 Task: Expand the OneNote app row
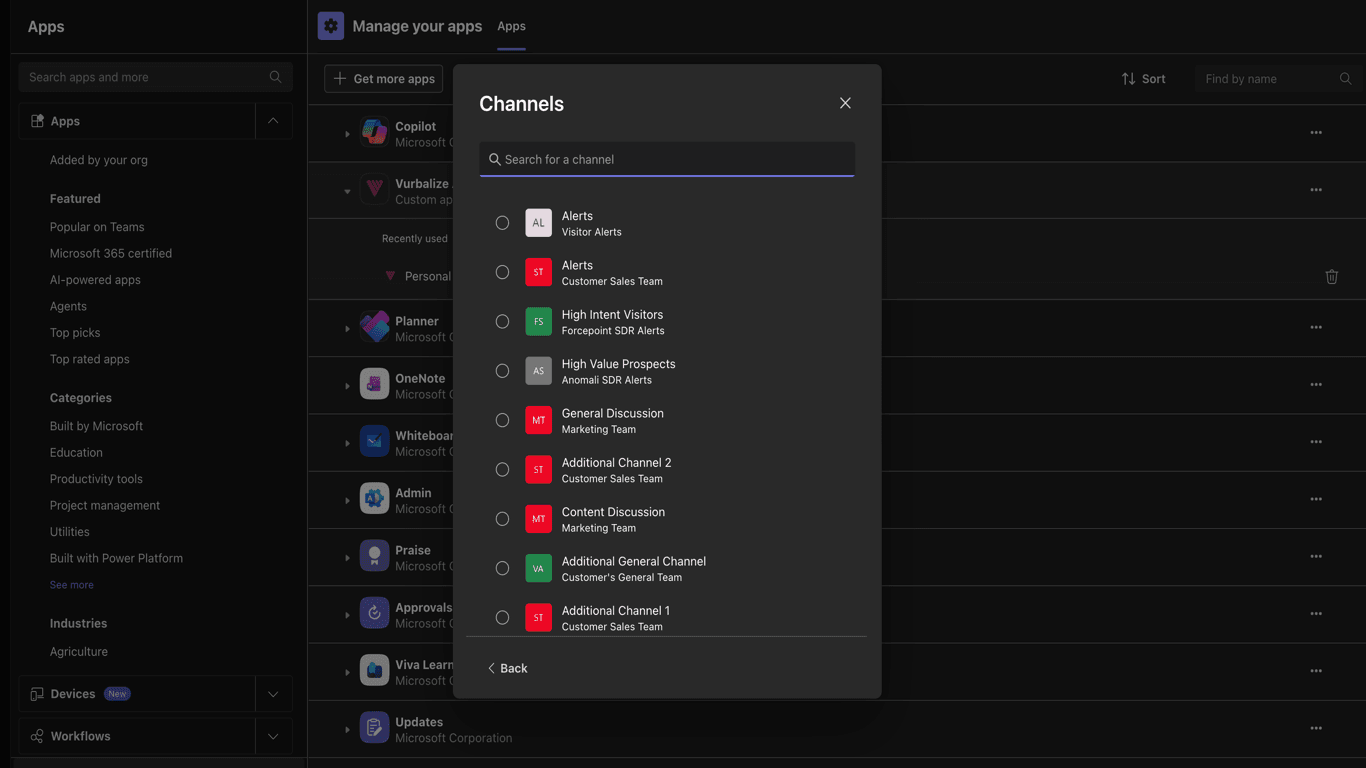coord(347,386)
